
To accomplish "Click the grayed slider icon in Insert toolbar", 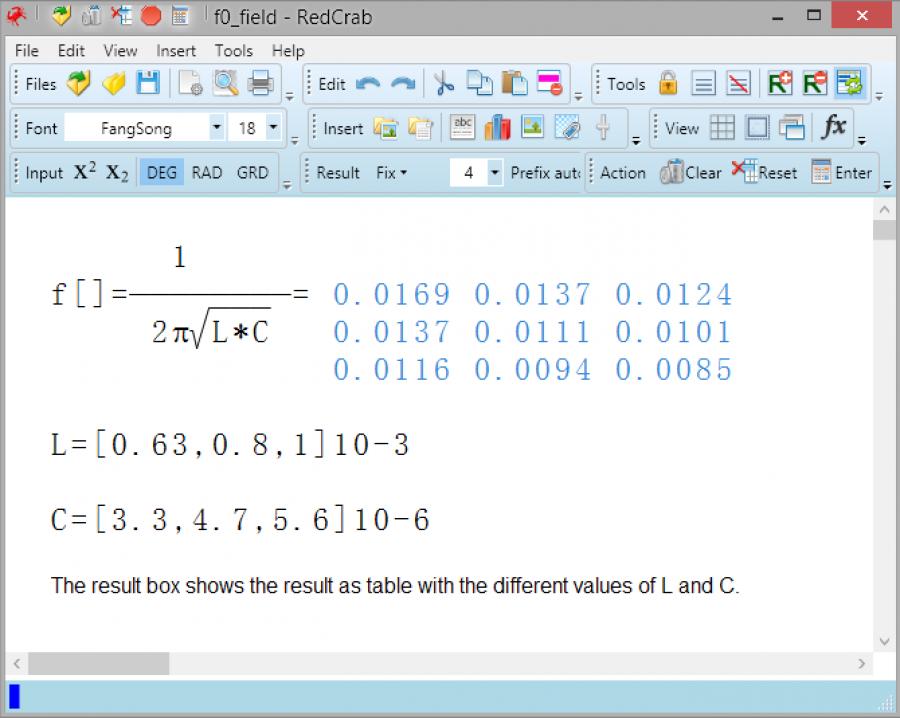I will coord(603,127).
